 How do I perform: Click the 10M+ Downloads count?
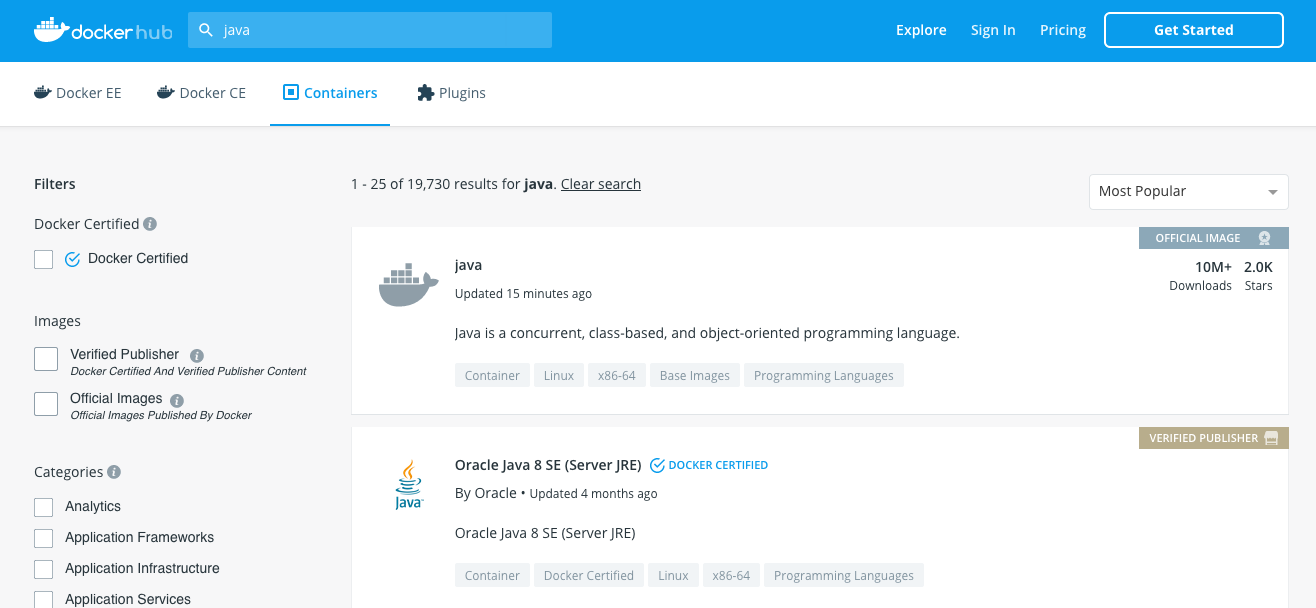tap(1200, 276)
